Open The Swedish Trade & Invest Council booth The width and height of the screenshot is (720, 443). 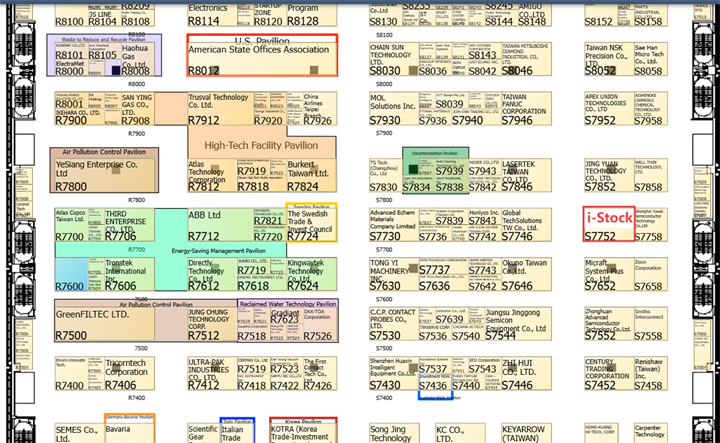[x=311, y=224]
